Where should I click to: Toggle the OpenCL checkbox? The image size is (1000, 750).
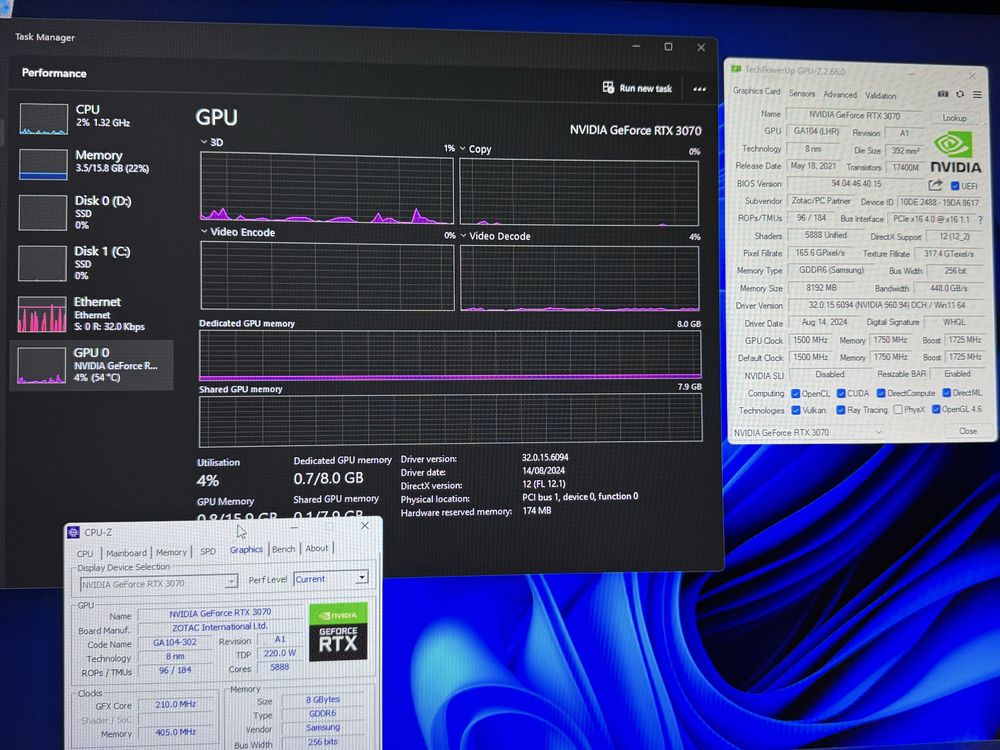(795, 393)
